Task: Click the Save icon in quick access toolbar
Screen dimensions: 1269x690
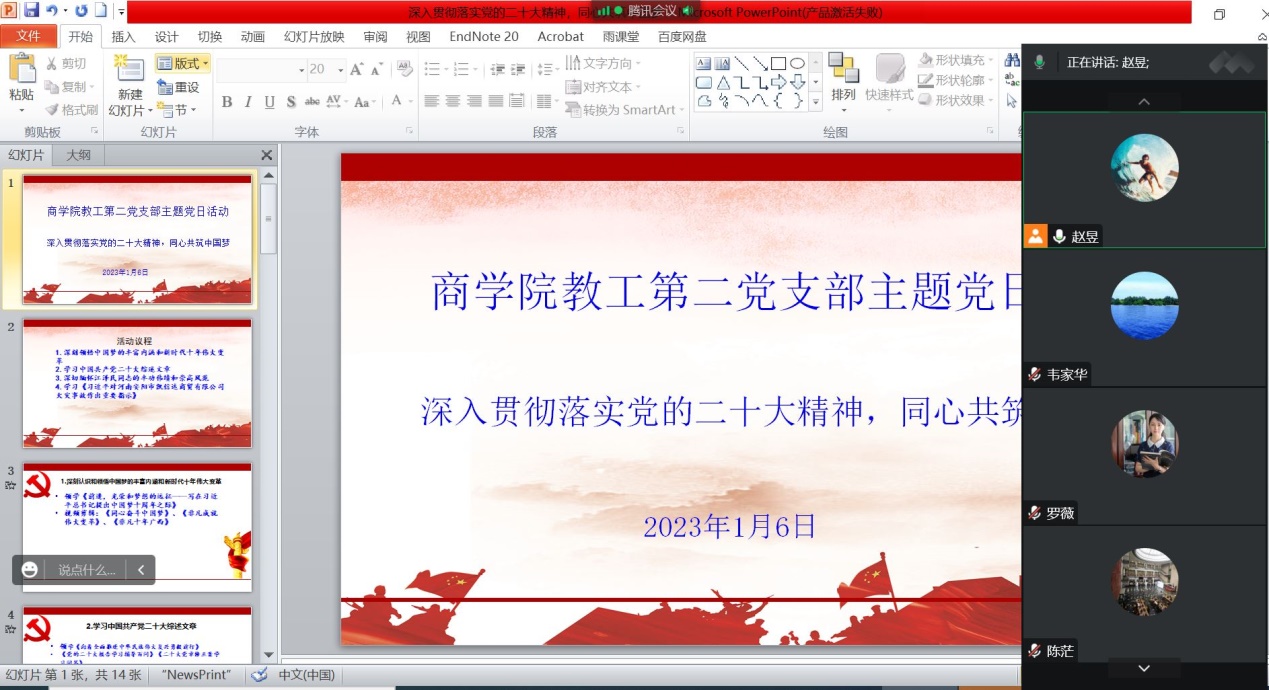Action: coord(31,11)
